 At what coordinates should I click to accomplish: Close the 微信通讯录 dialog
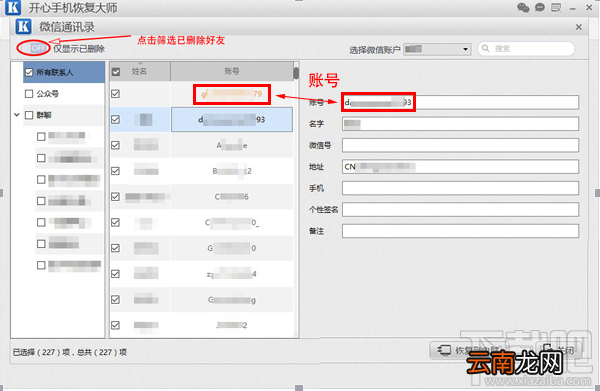[x=579, y=27]
